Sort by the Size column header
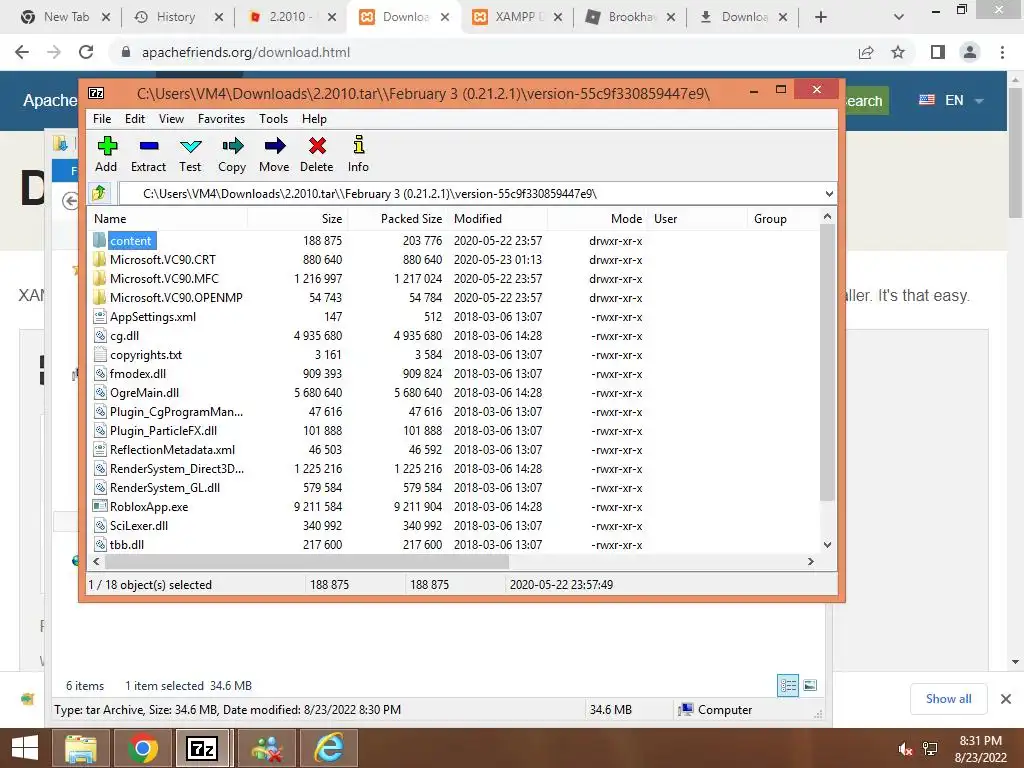Screen dimensions: 1024x768 pos(298,219)
